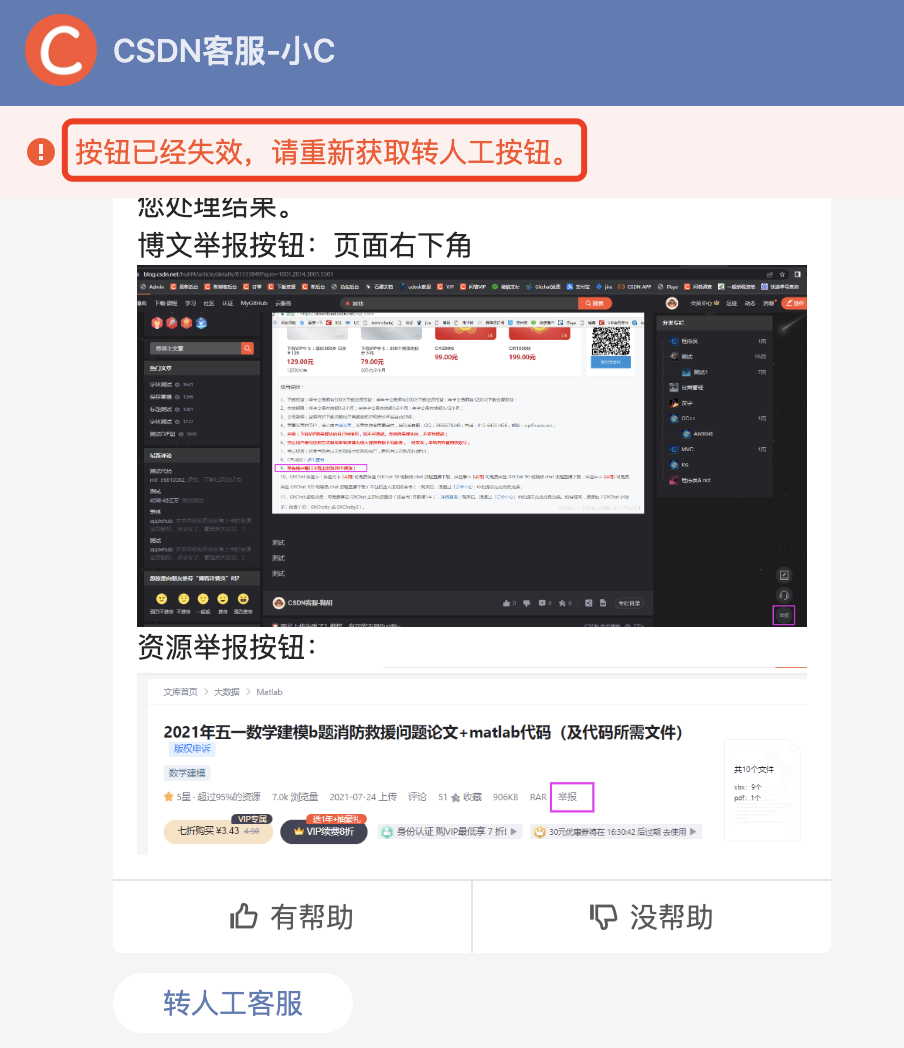Click the "CSDN客服-小C" header title
Image resolution: width=904 pixels, height=1048 pixels.
224,51
